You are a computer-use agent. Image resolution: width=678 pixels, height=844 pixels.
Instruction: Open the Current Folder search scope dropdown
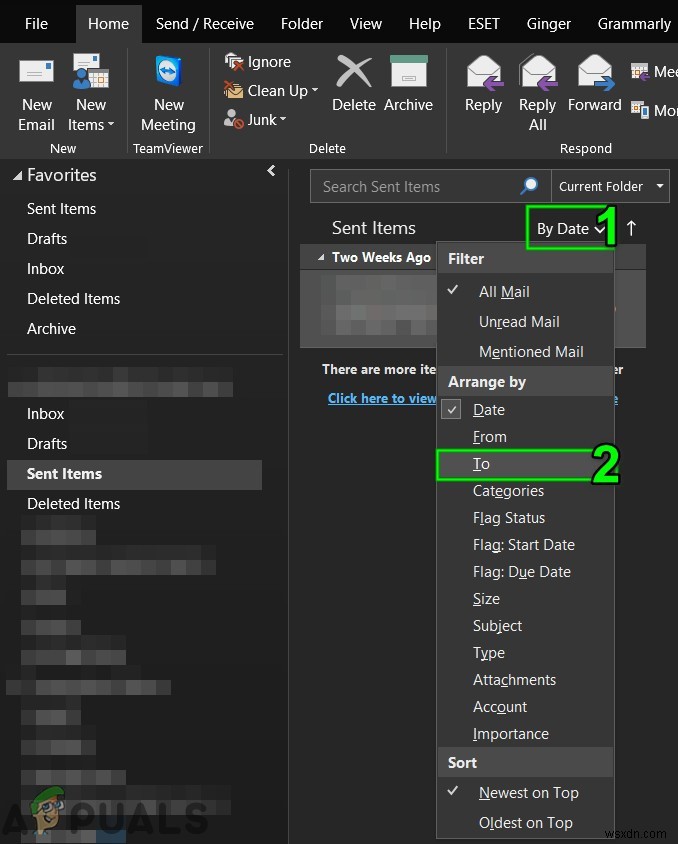610,186
